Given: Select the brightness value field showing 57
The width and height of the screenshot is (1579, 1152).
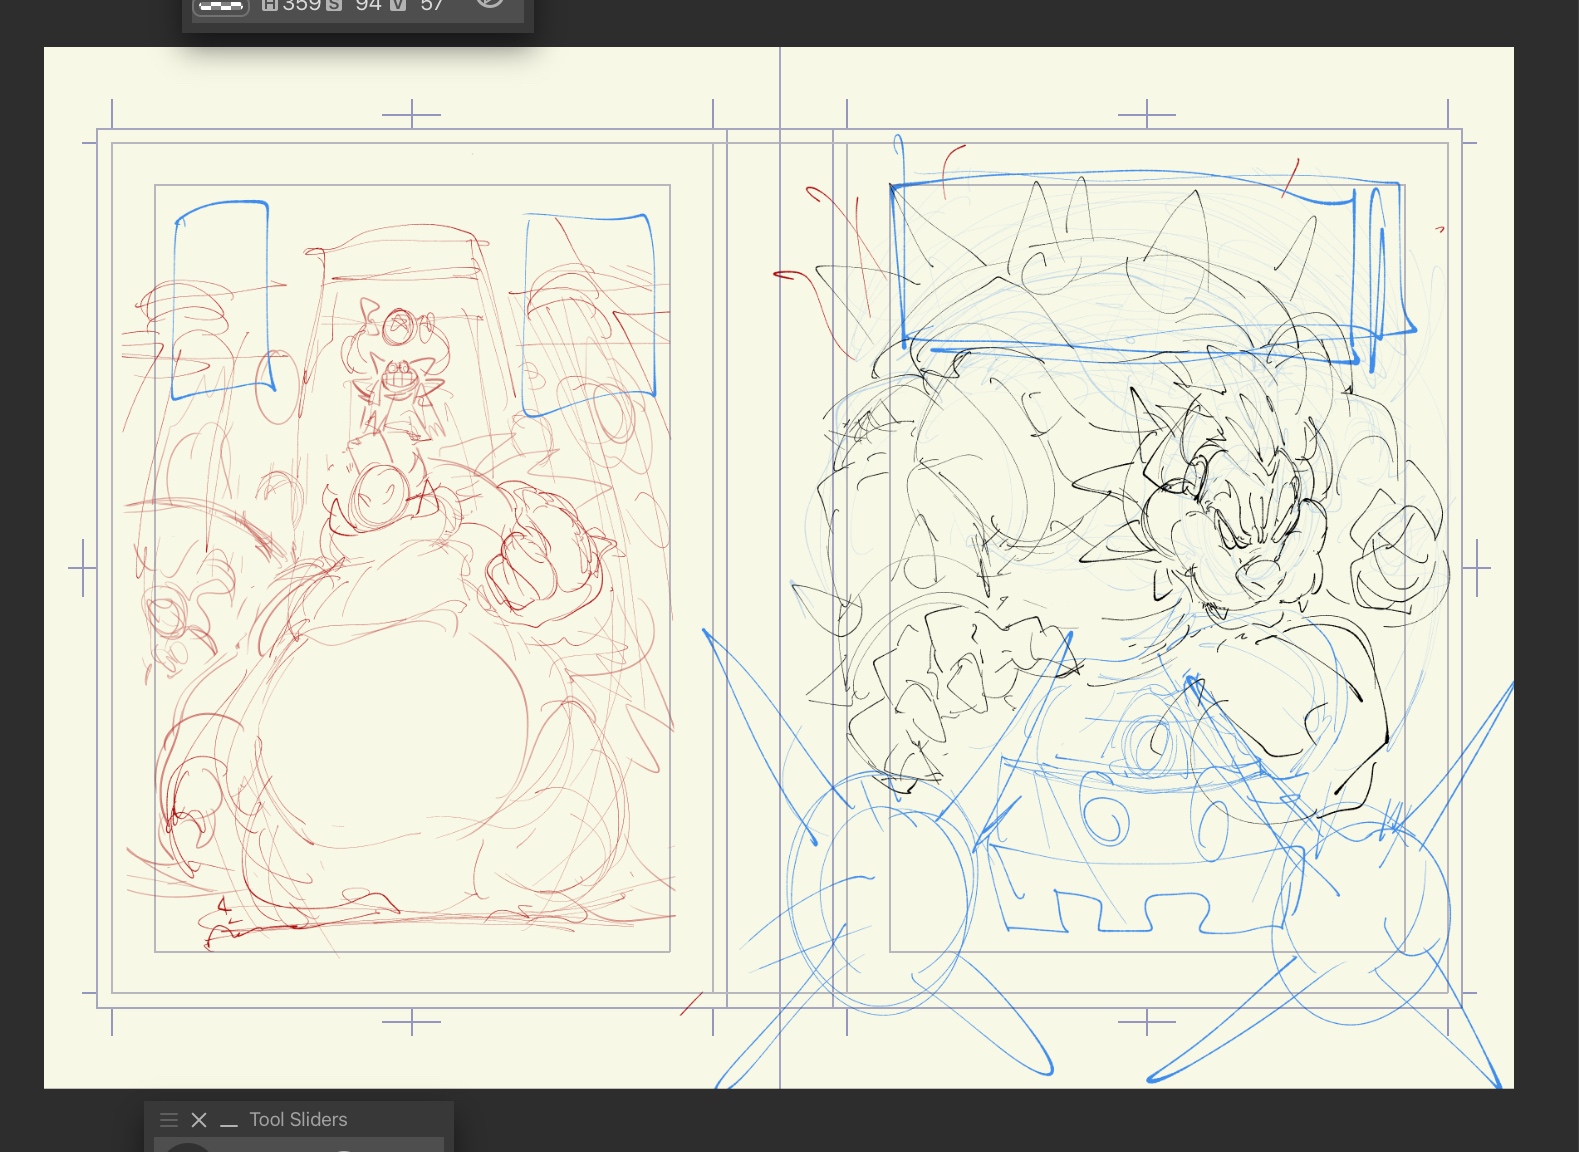Looking at the screenshot, I should click(432, 5).
